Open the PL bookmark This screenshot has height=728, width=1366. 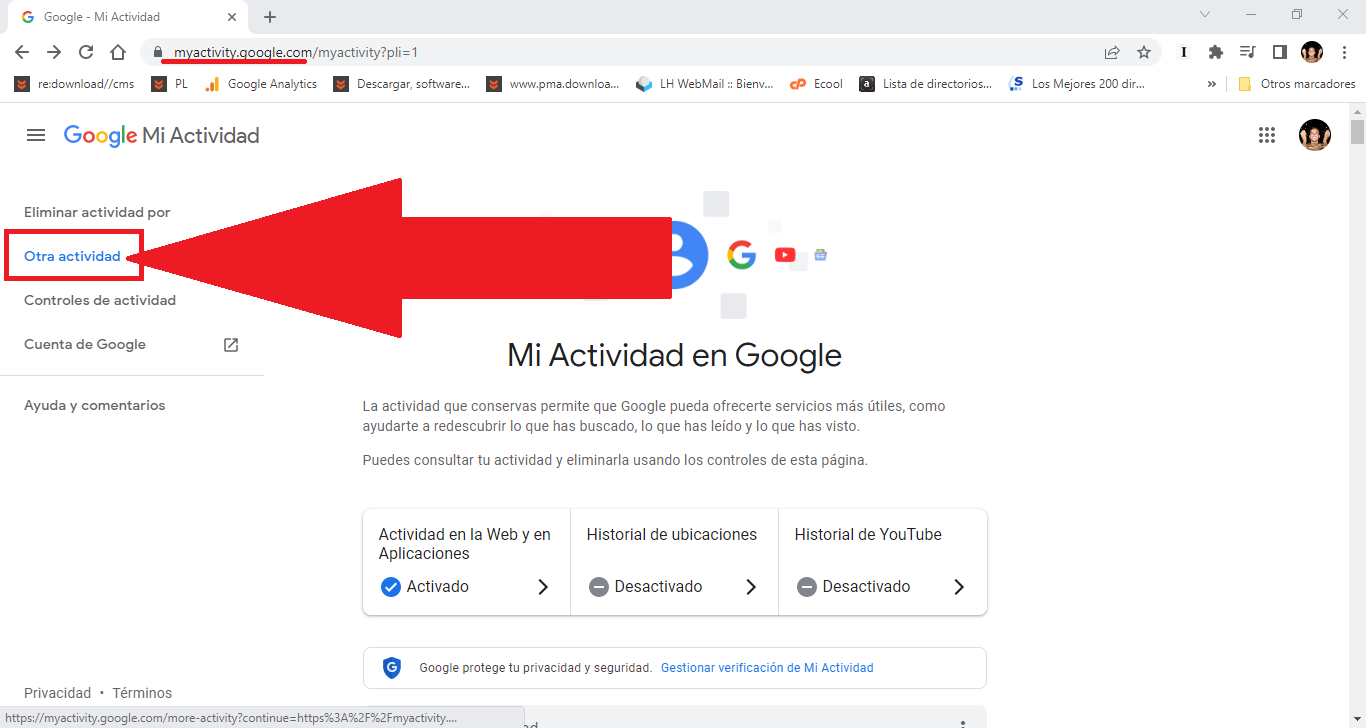[x=170, y=84]
